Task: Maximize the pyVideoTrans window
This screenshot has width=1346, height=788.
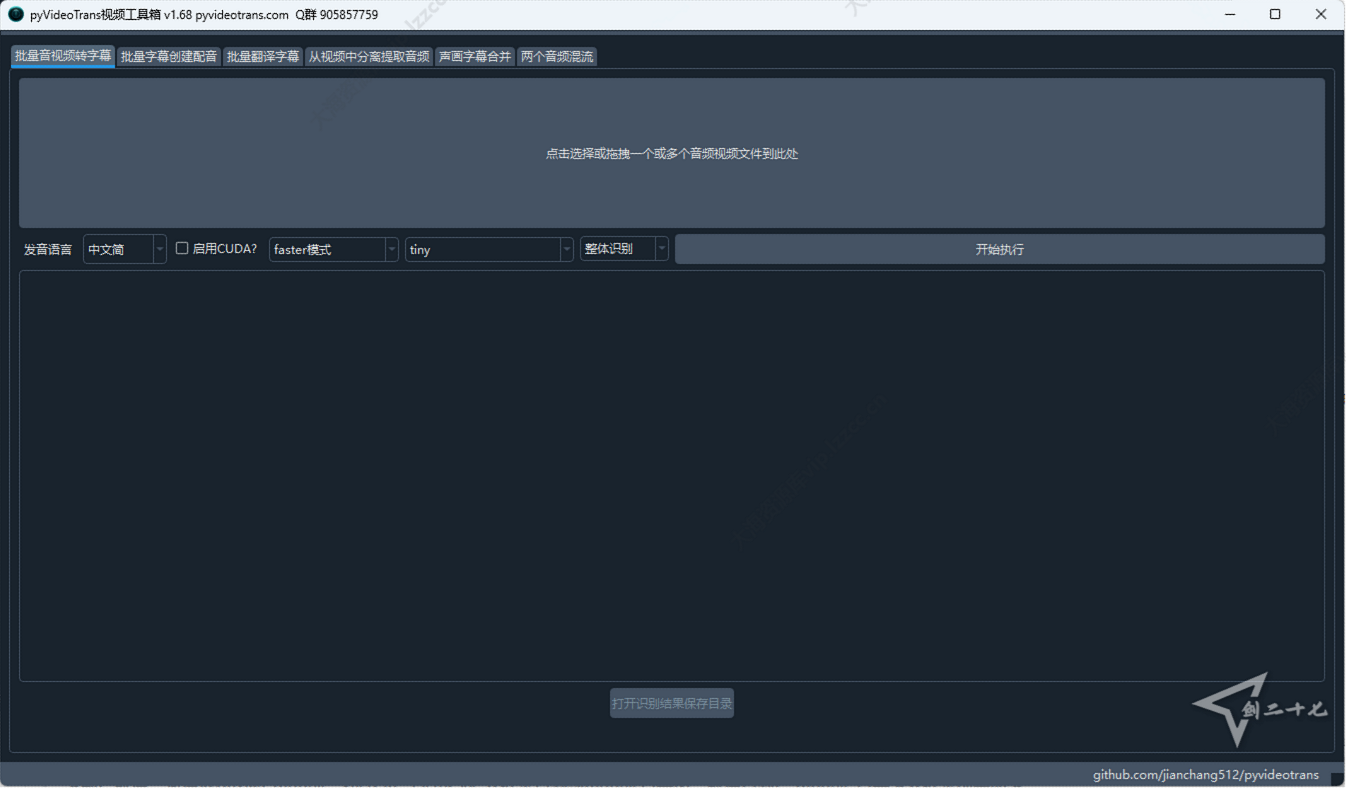Action: click(x=1275, y=14)
